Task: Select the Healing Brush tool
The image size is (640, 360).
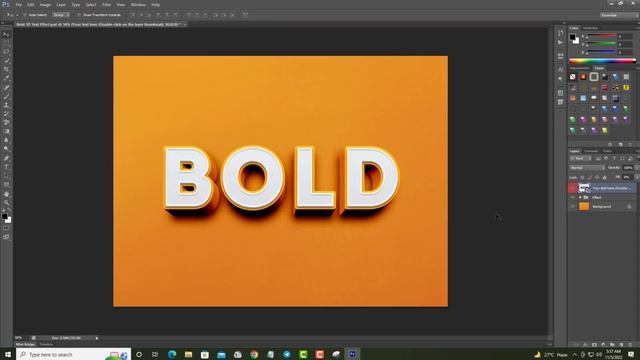Action: [6, 87]
